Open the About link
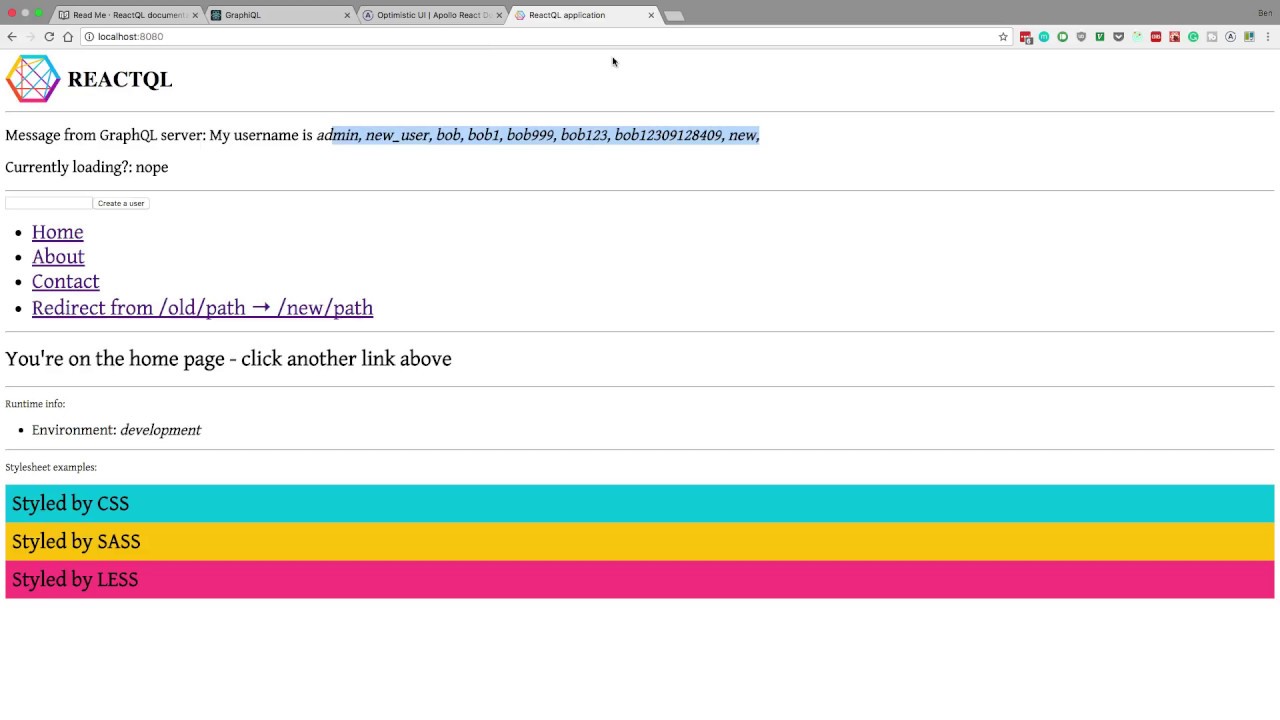Image resolution: width=1280 pixels, height=720 pixels. coord(58,257)
